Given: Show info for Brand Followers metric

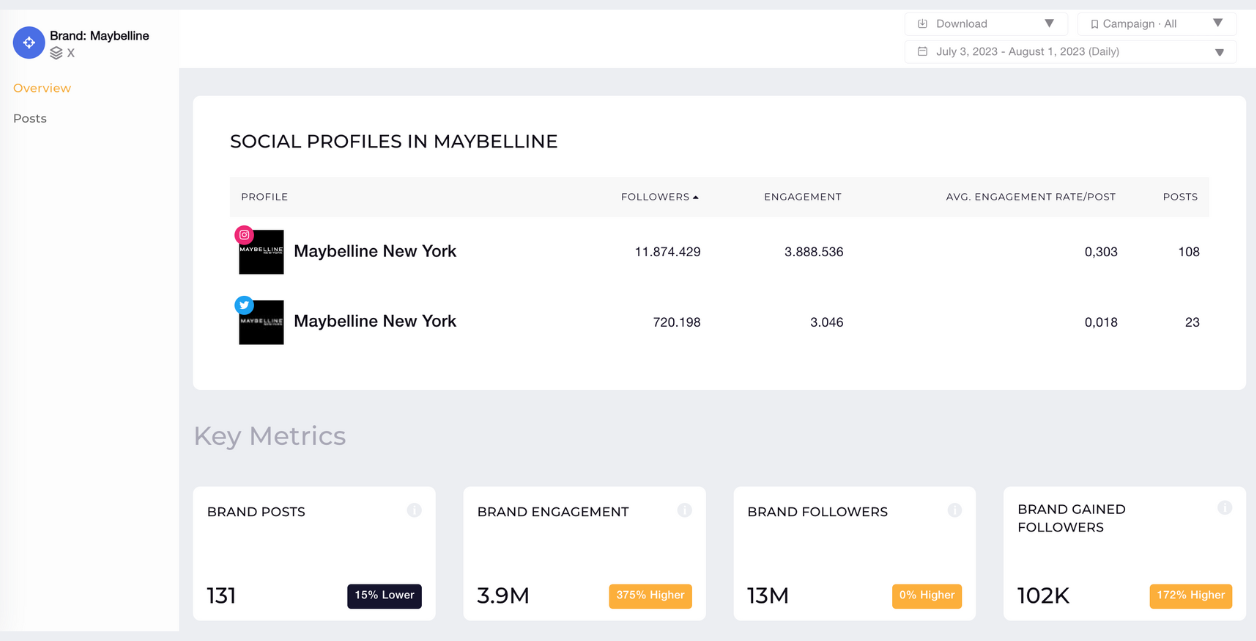Looking at the screenshot, I should [x=955, y=510].
